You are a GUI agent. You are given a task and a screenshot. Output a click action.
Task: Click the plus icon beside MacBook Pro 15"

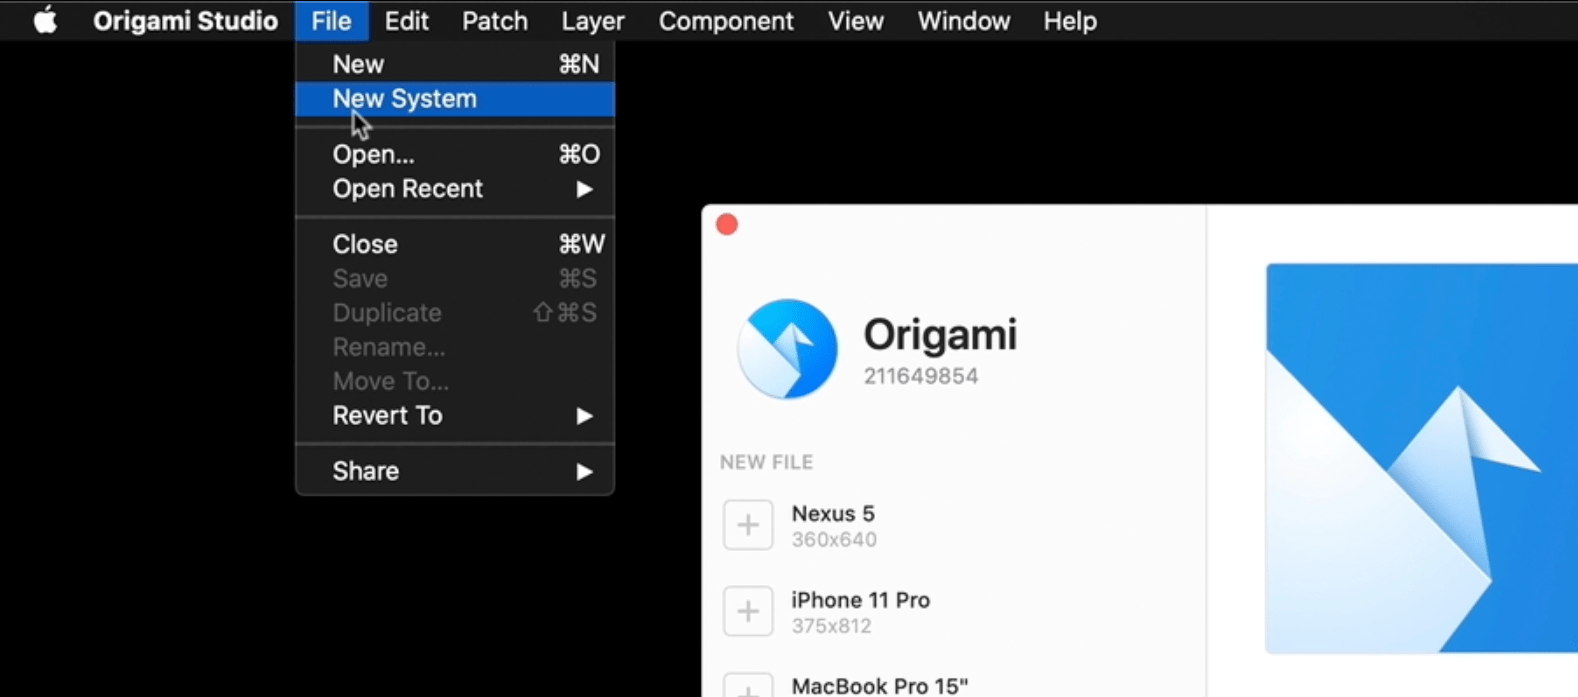coord(748,687)
